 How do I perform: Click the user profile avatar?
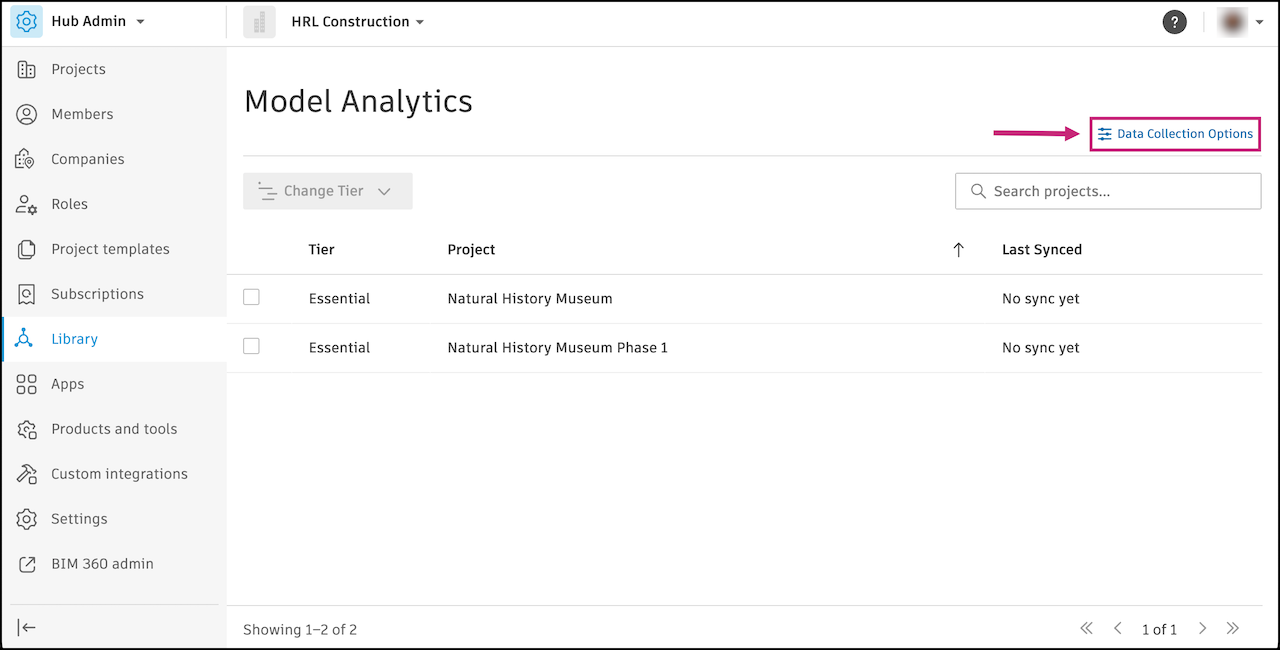(1232, 22)
